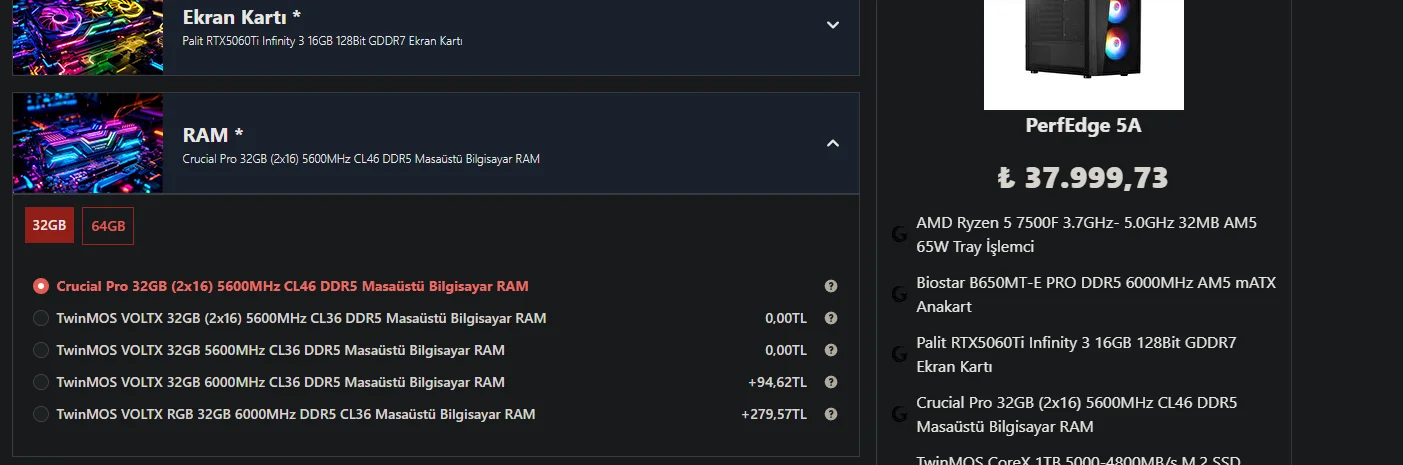Viewport: 1403px width, 465px height.
Task: Click the RAM section header title
Action: [x=213, y=135]
